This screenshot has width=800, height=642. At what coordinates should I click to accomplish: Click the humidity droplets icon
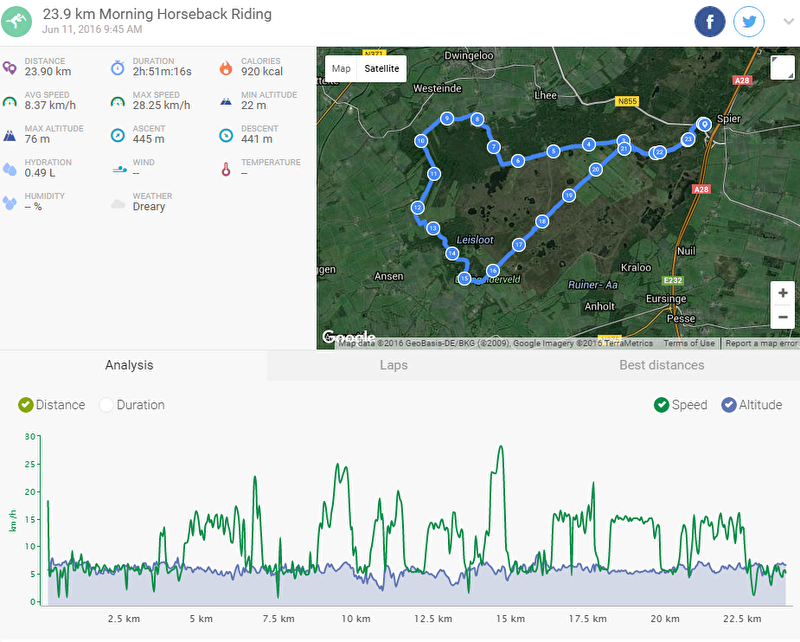[x=10, y=203]
